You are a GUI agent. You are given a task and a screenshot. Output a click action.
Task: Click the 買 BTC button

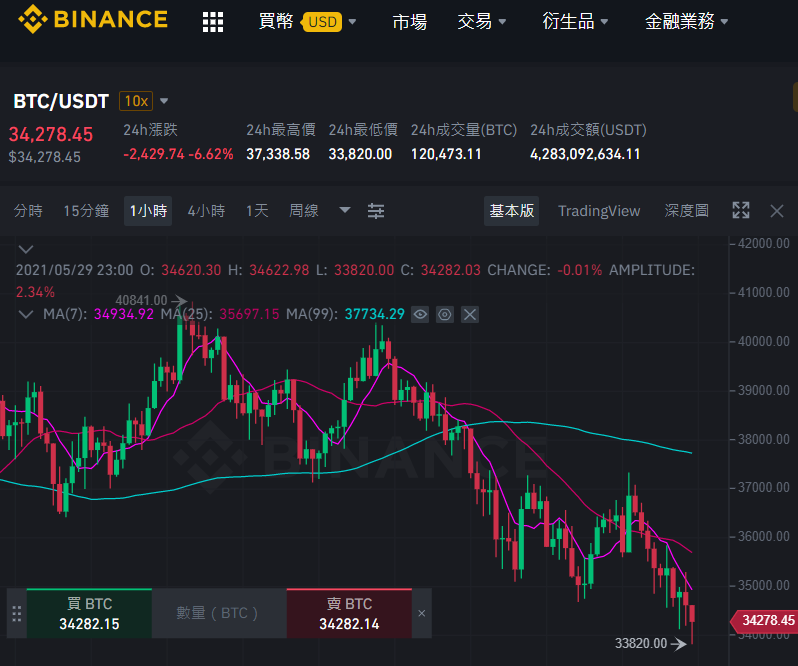point(89,613)
